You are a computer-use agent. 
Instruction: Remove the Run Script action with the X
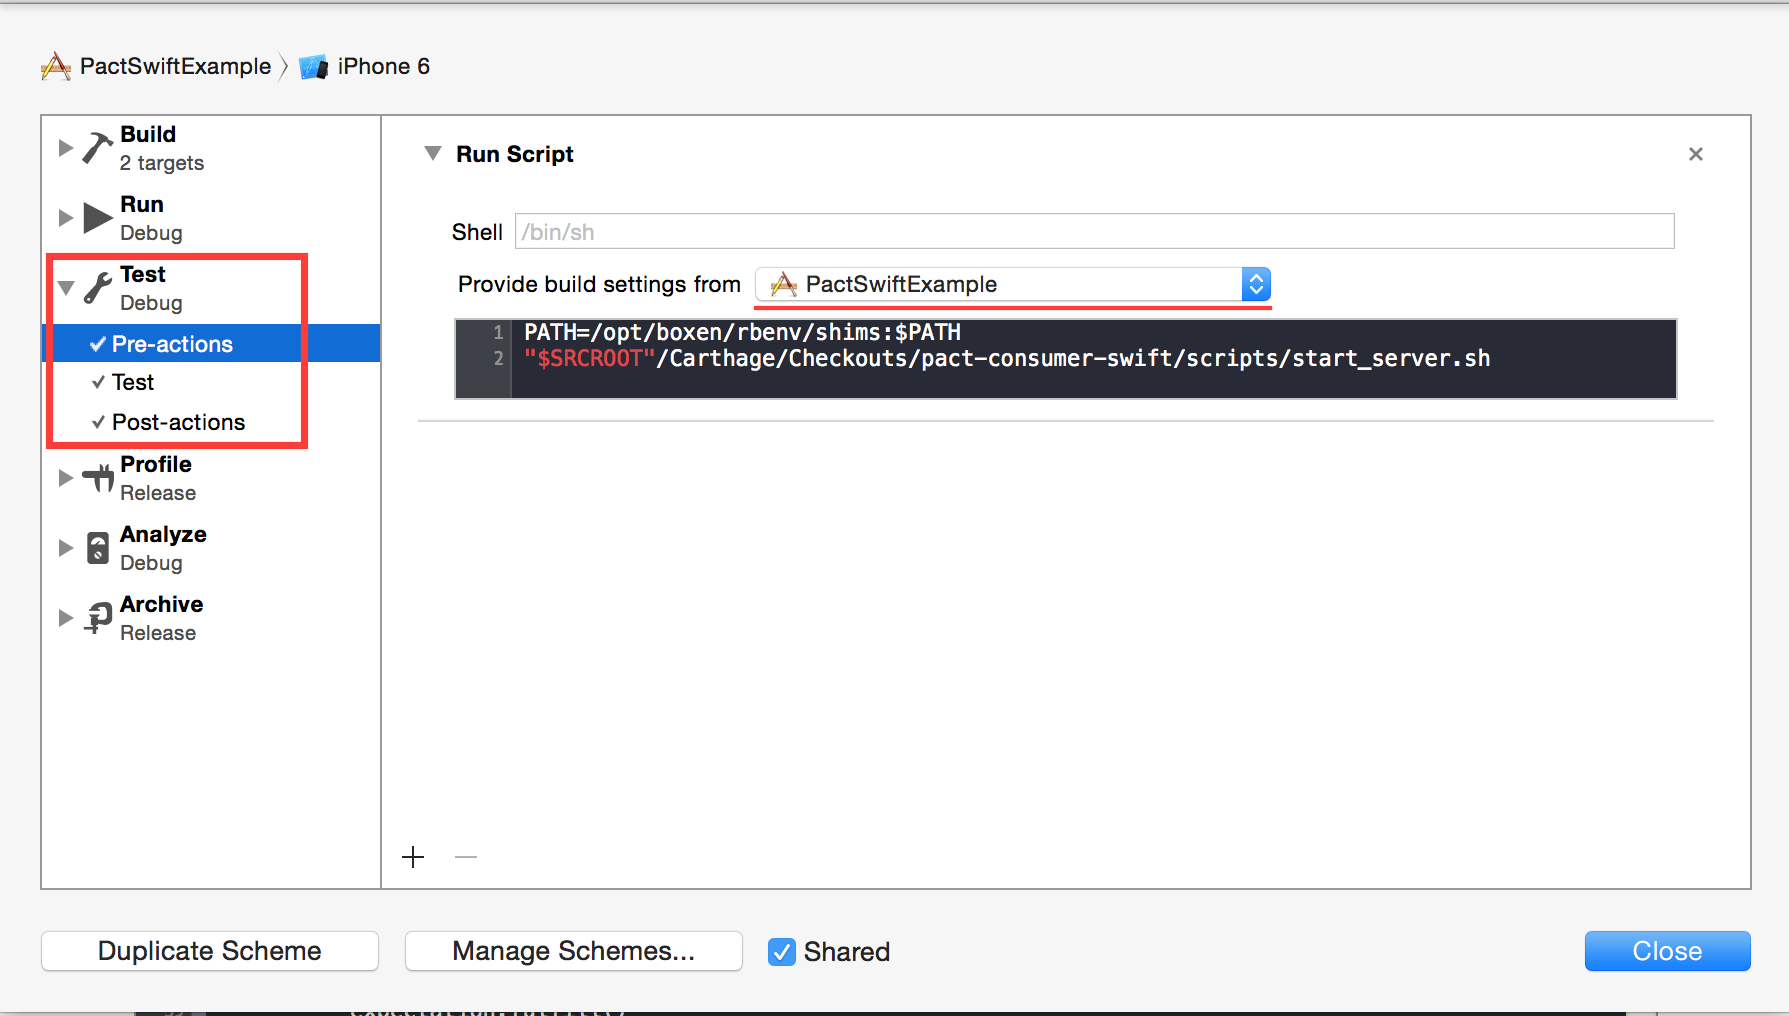click(x=1695, y=154)
